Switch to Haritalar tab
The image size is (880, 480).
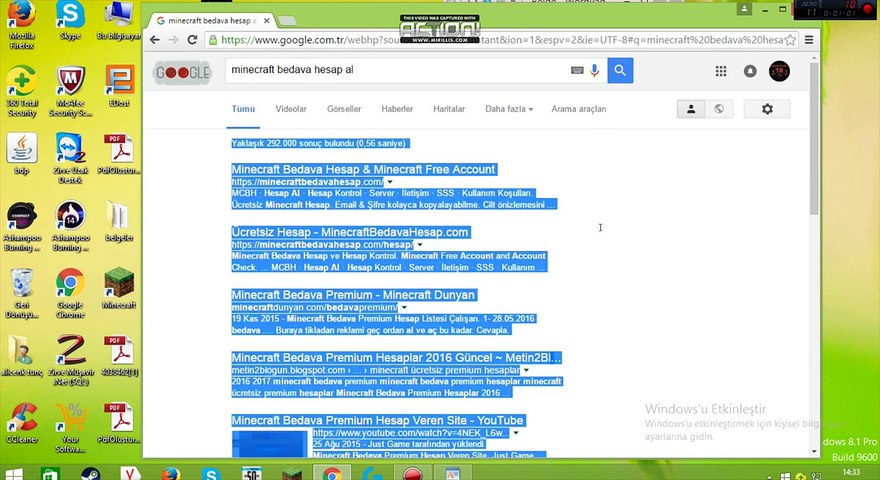pyautogui.click(x=449, y=109)
